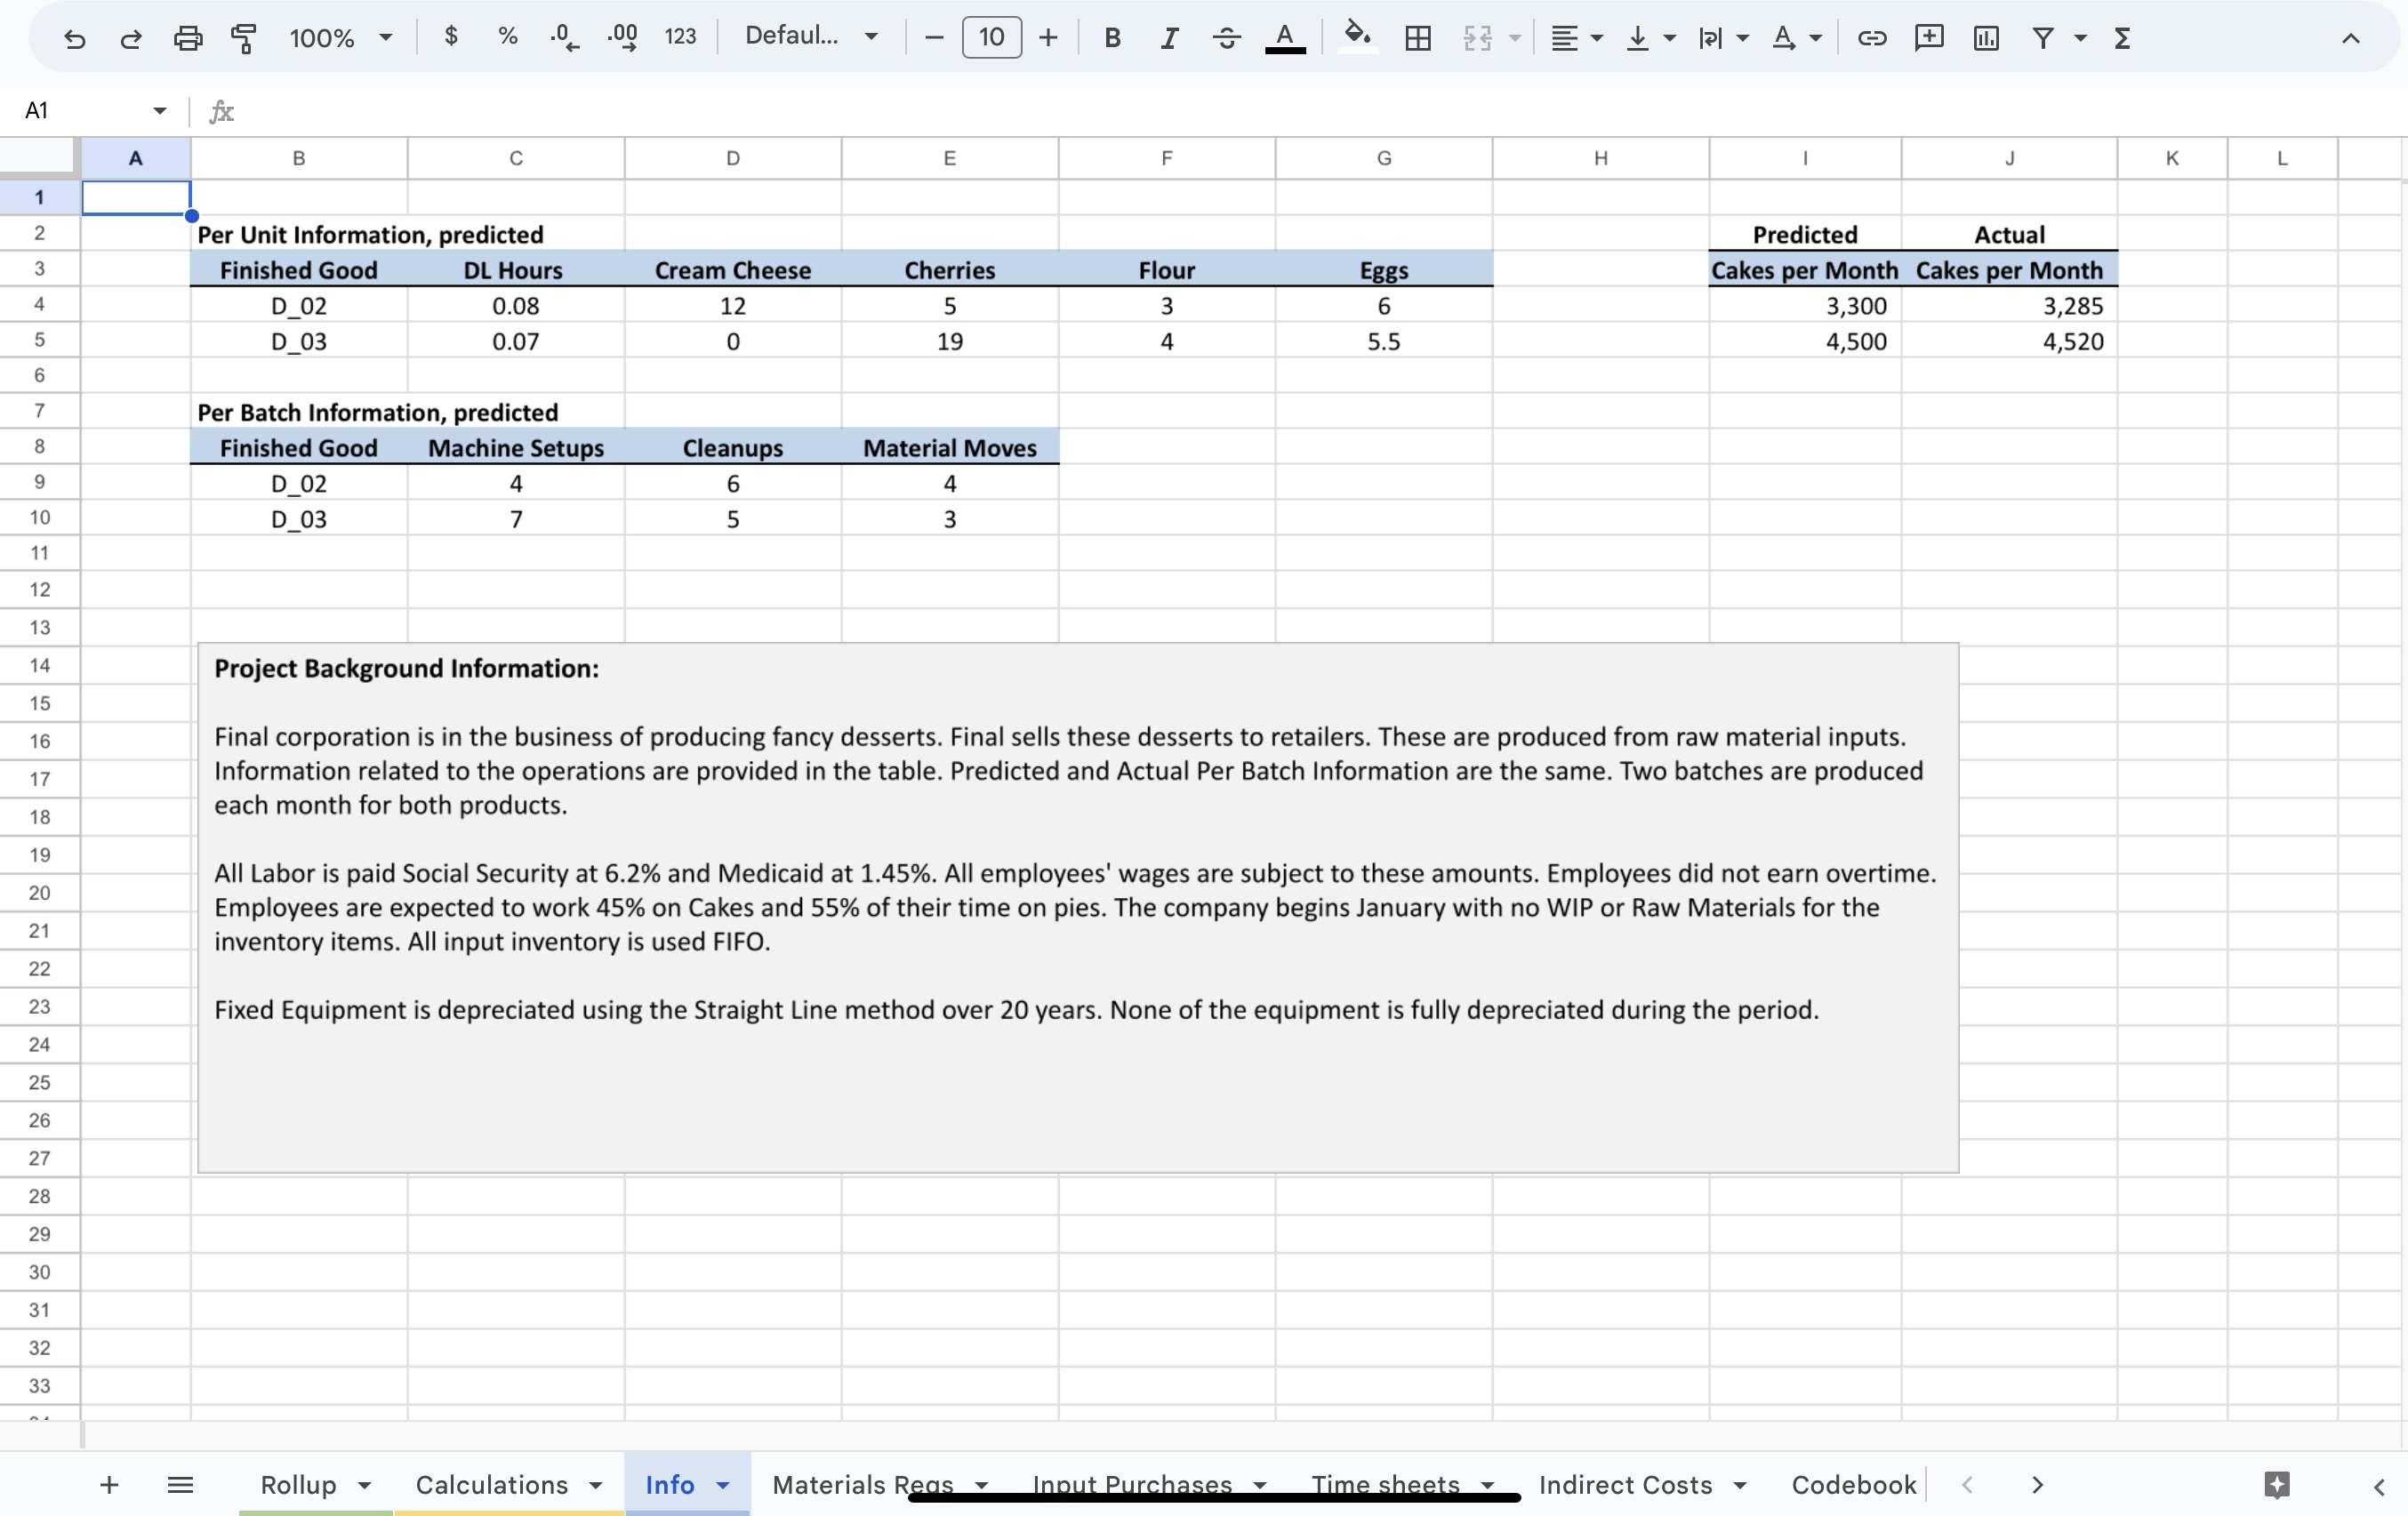2408x1516 pixels.
Task: Format selected cell as currency
Action: click(x=452, y=37)
